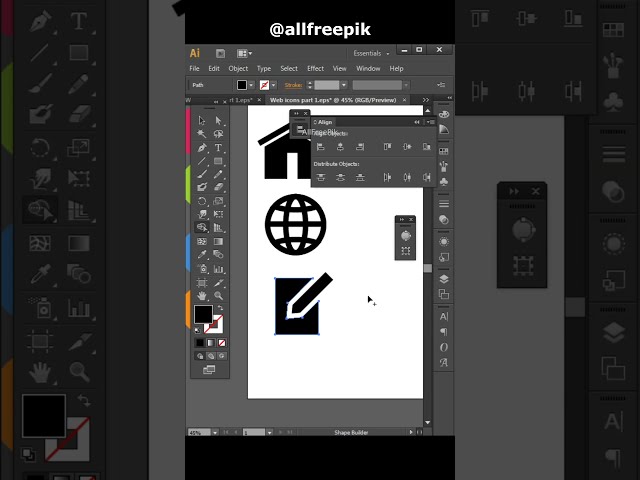640x480 pixels.
Task: Select the Type tool
Action: tap(218, 148)
